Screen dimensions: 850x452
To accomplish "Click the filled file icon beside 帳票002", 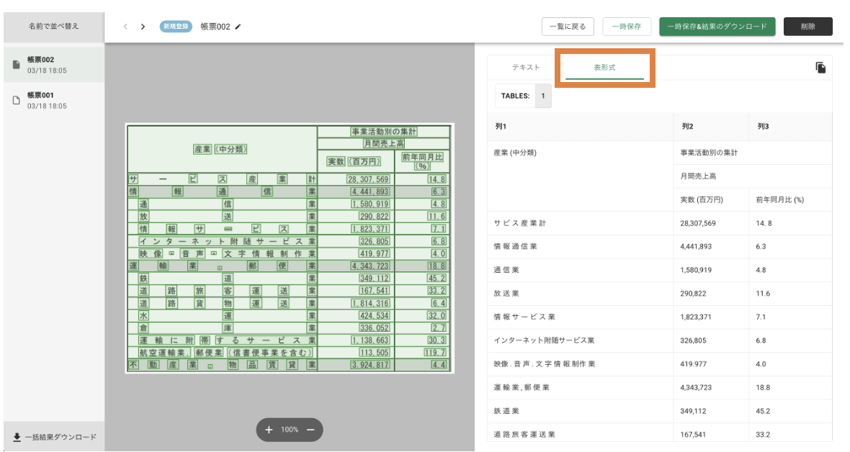I will 16,65.
